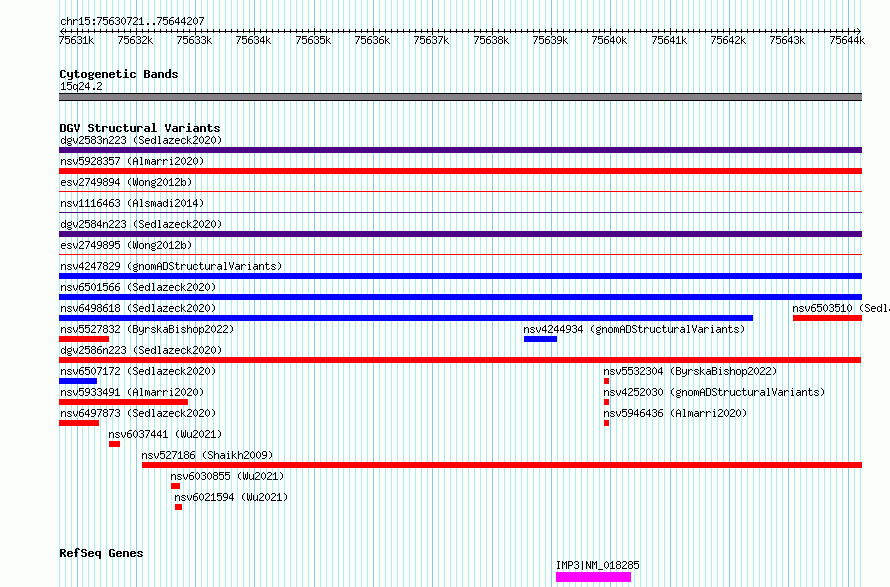Click the purple dgv2584n223 variant bar
Screen dimensions: 890x587
[x=460, y=234]
